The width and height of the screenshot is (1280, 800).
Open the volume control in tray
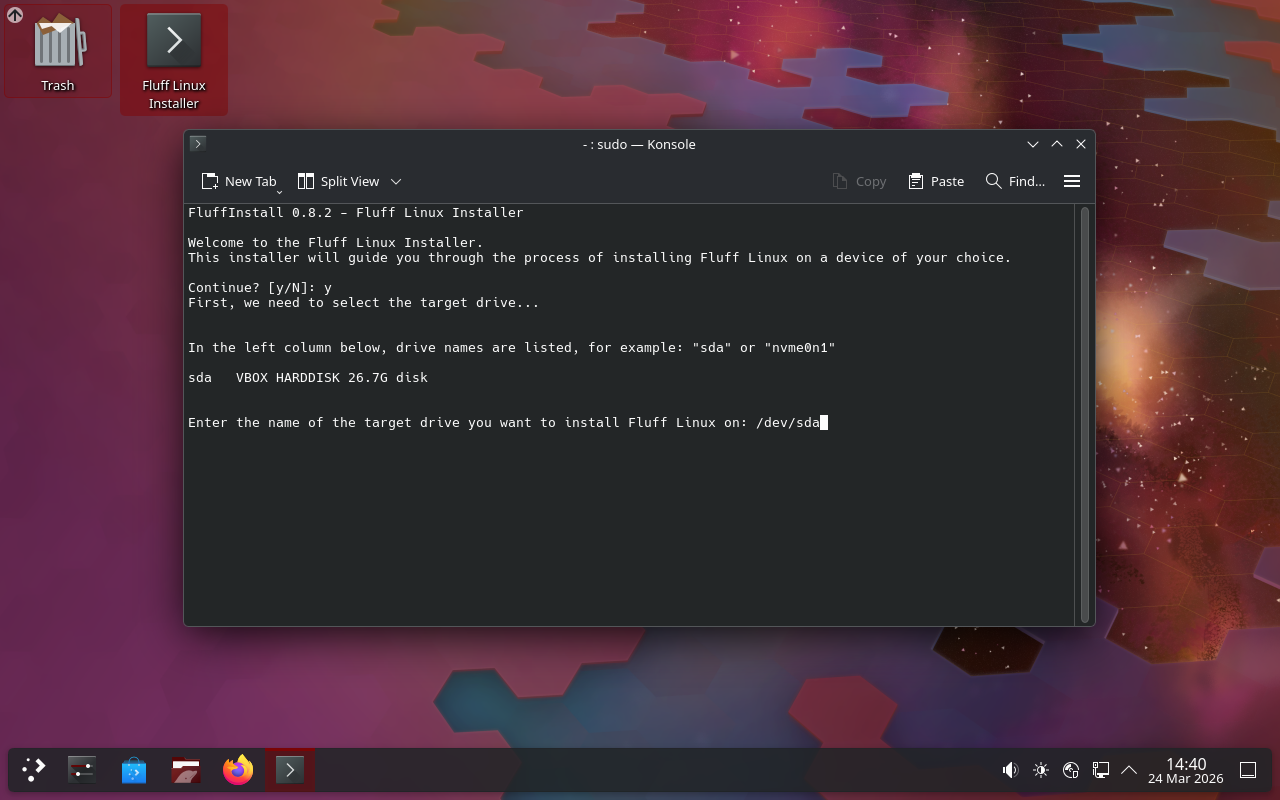tap(1010, 770)
